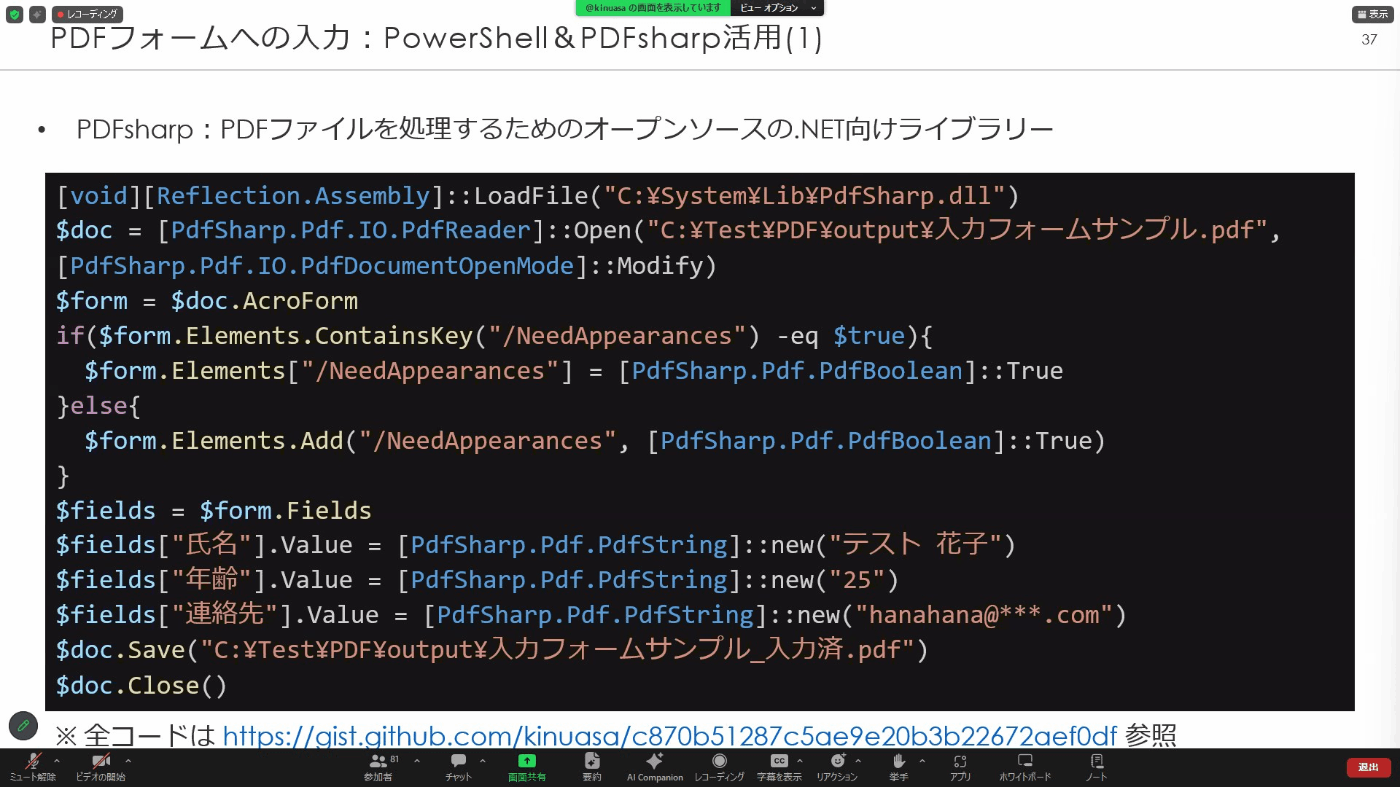This screenshot has width=1400, height=787.
Task: Open the gist.github.com/kinuasa link
Action: [x=669, y=736]
